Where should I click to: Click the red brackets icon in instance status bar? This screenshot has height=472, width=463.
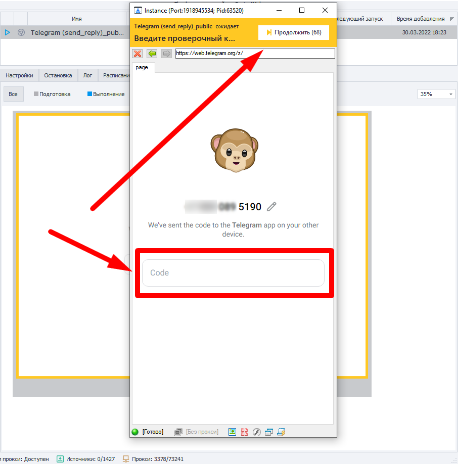pyautogui.click(x=244, y=432)
